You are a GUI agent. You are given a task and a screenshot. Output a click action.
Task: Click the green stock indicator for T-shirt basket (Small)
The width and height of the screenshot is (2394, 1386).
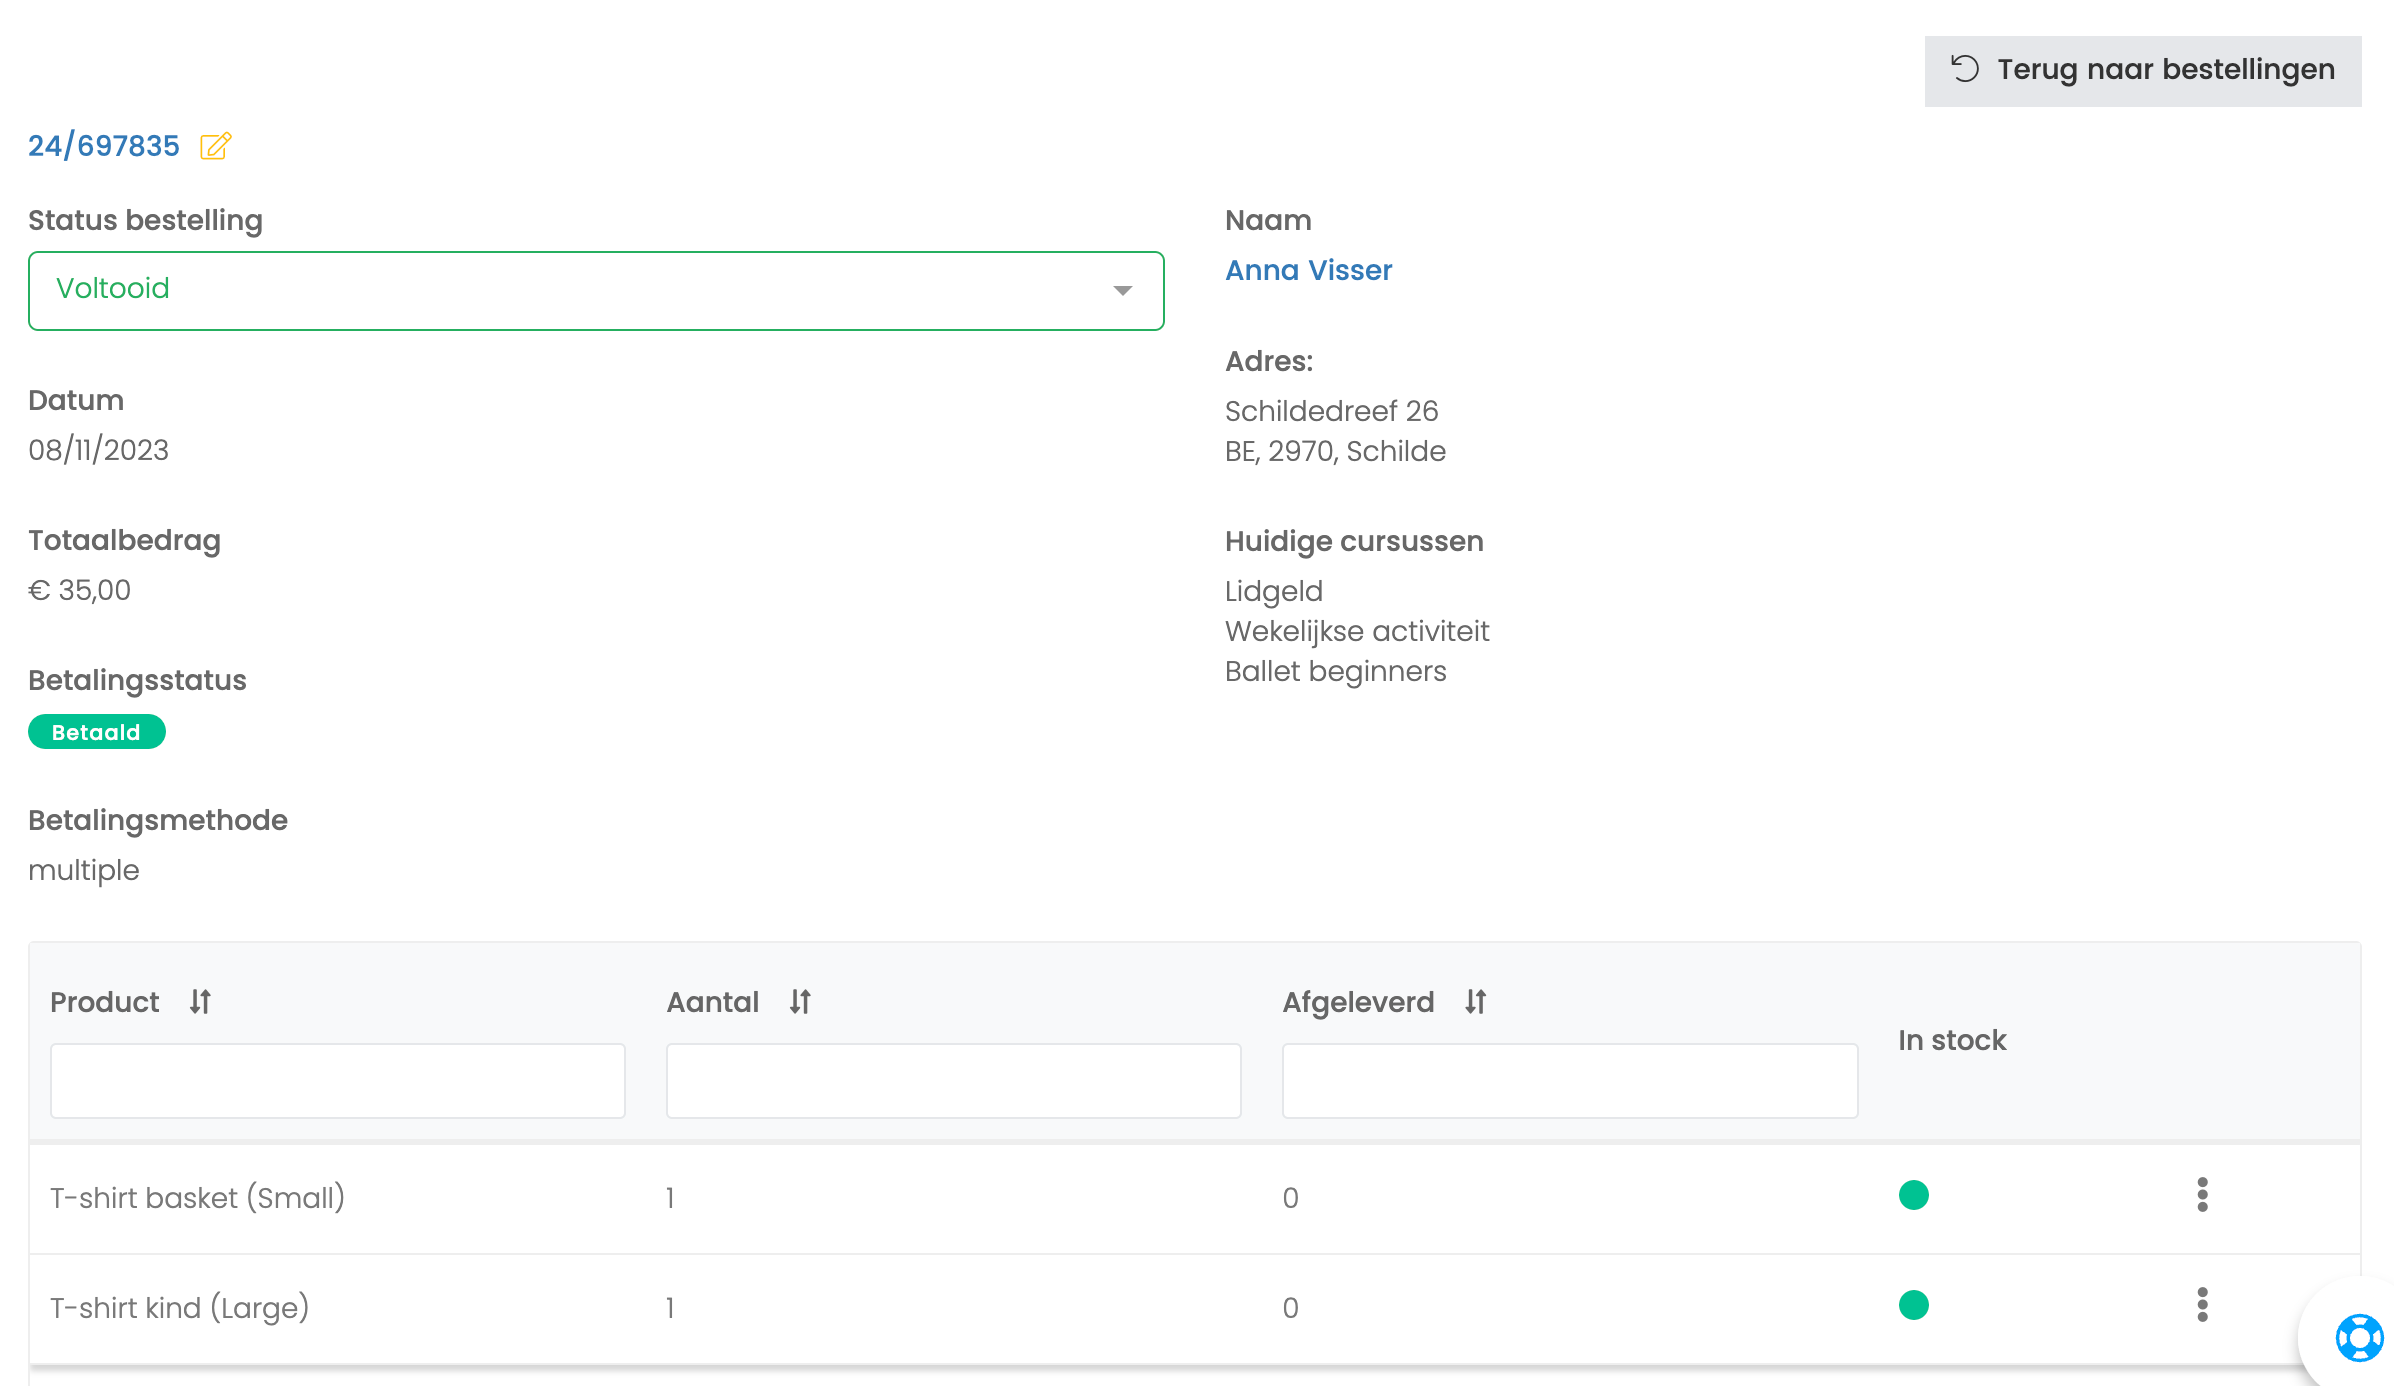point(1914,1195)
